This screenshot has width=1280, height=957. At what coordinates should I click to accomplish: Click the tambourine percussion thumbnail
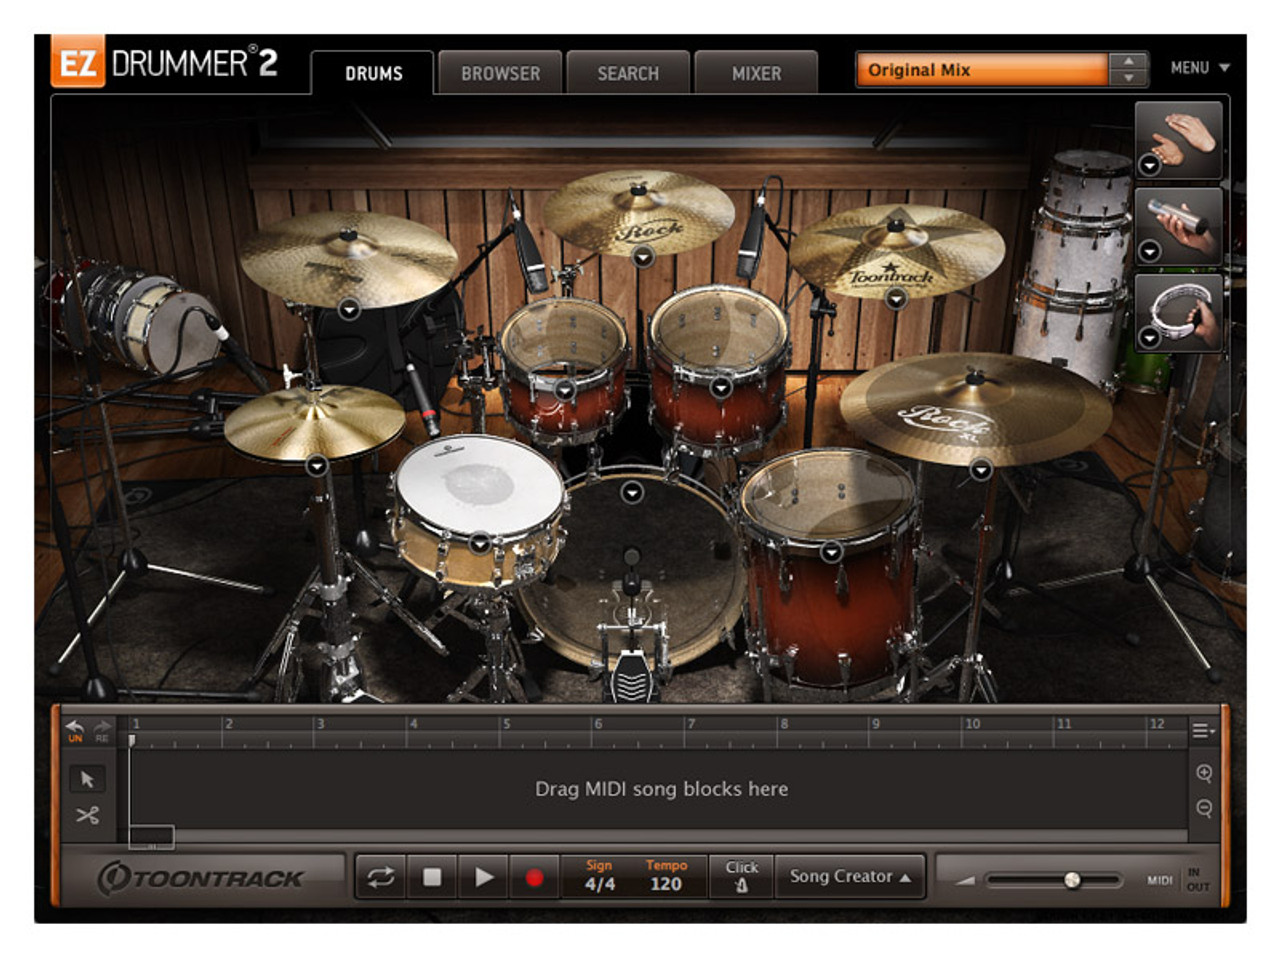(1179, 312)
